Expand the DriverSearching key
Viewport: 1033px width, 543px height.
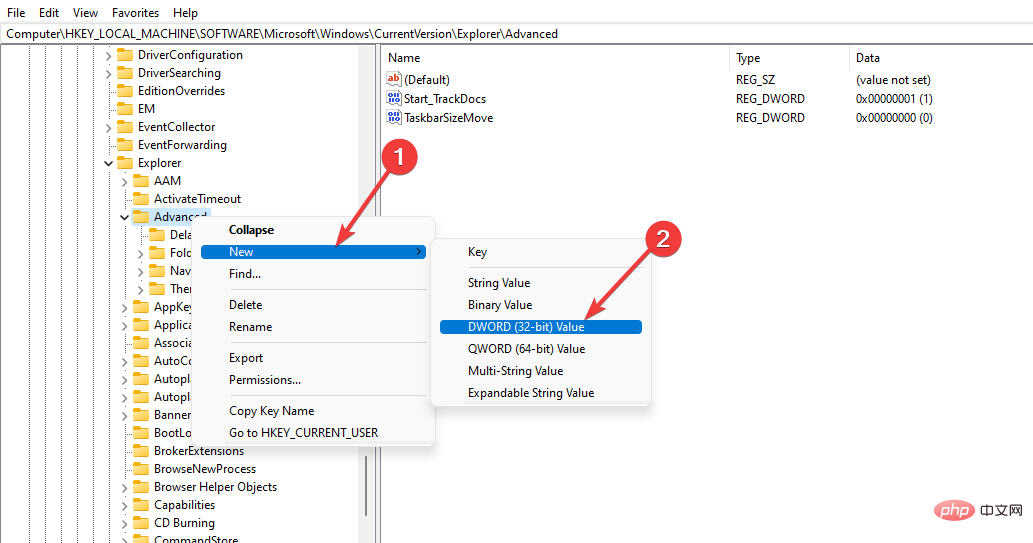coord(109,74)
